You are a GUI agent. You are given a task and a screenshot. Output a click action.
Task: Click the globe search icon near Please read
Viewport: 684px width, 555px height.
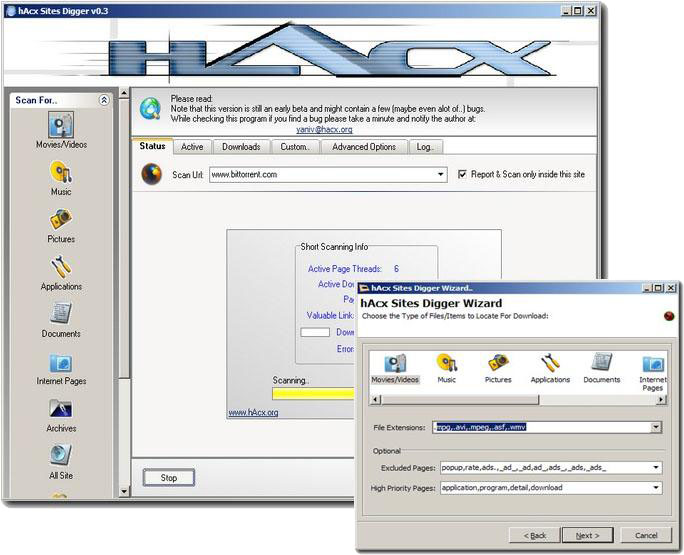point(150,109)
